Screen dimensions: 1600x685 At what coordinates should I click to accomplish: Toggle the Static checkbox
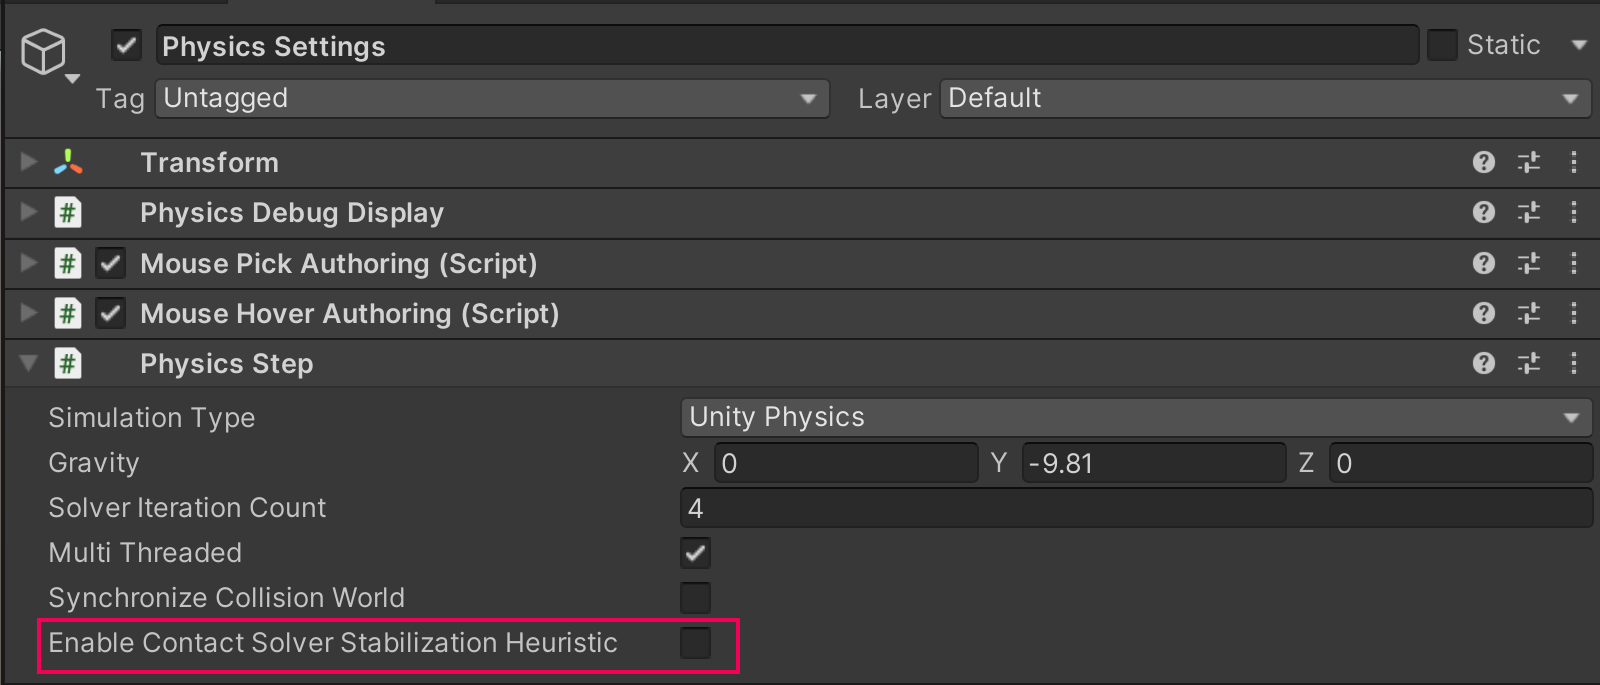pos(1442,45)
